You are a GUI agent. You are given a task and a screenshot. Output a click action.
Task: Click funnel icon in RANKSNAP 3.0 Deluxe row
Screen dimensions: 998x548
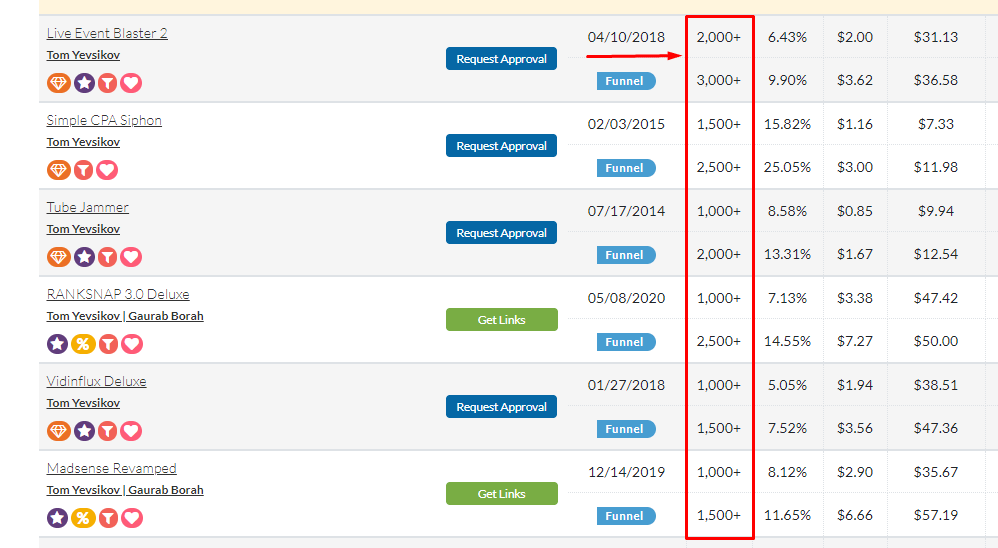109,344
